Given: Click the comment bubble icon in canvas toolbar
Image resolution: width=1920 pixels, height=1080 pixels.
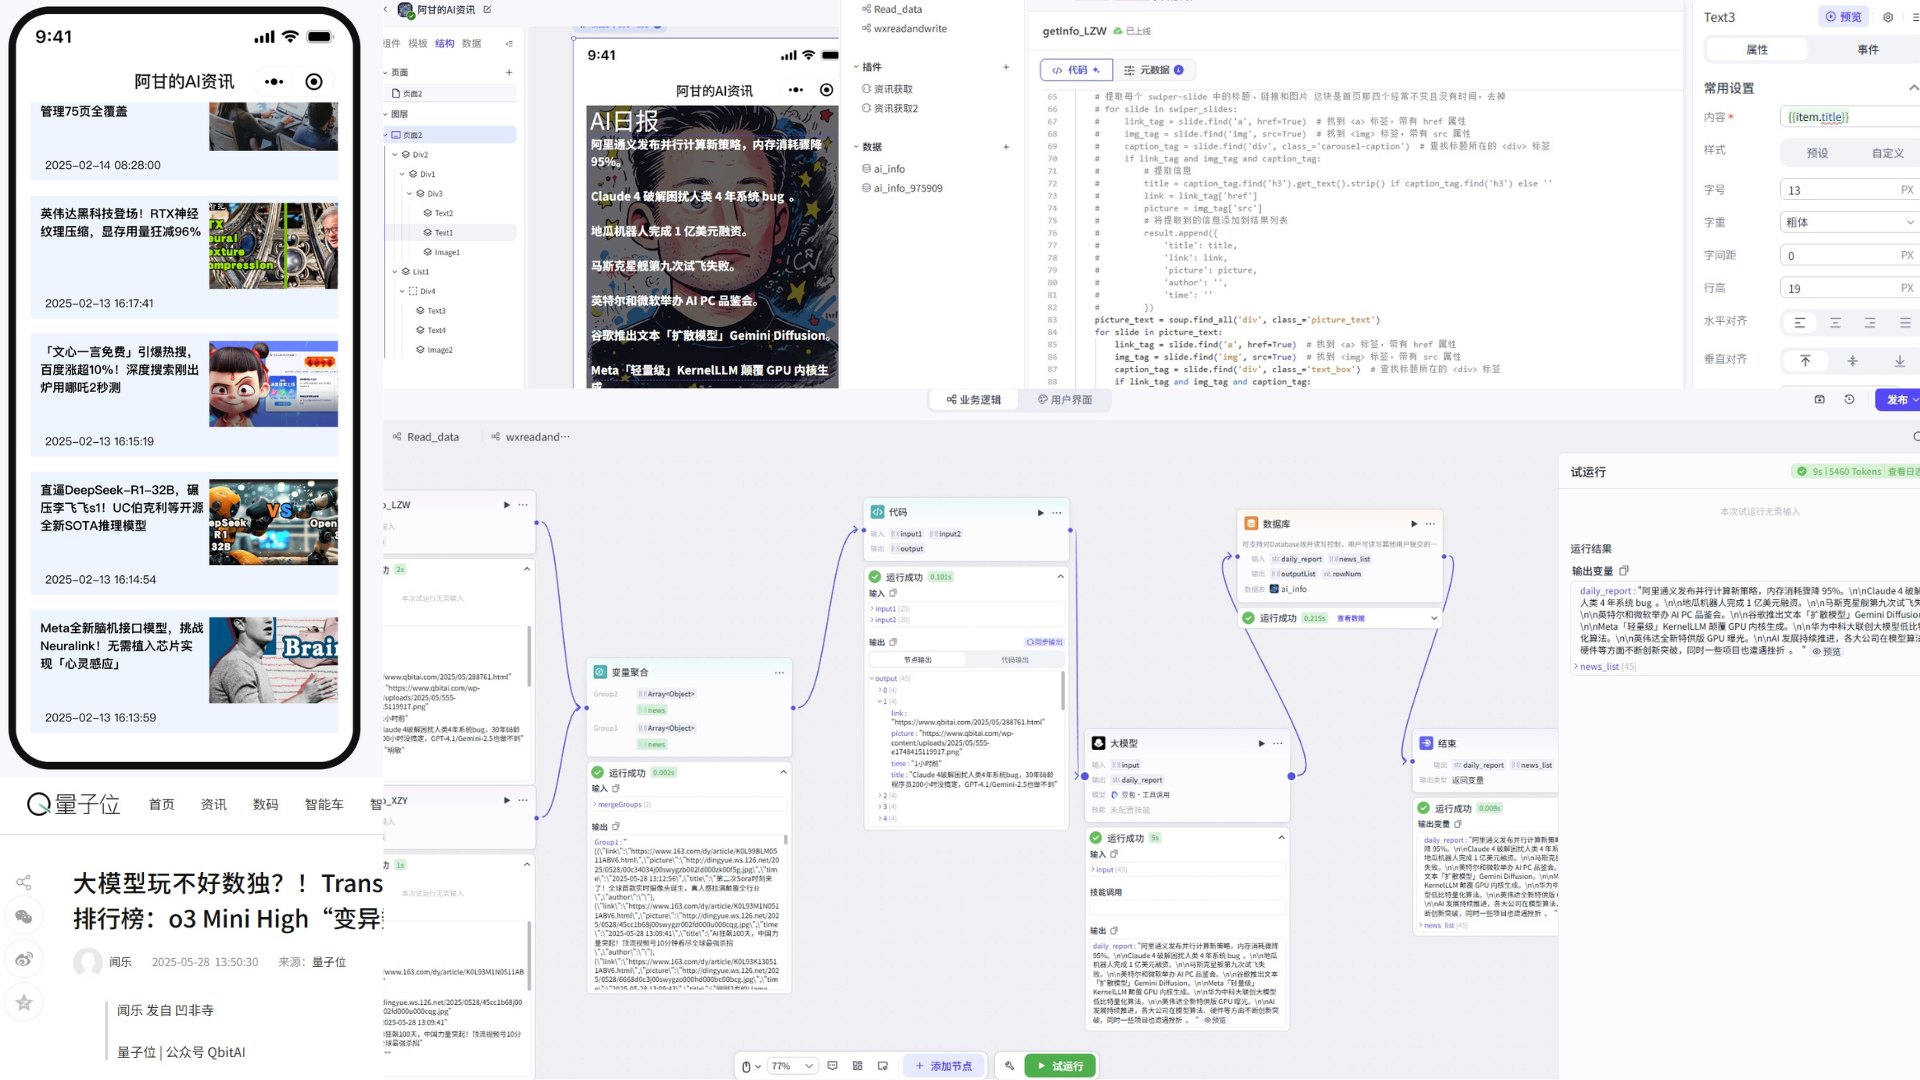Looking at the screenshot, I should (x=832, y=1066).
